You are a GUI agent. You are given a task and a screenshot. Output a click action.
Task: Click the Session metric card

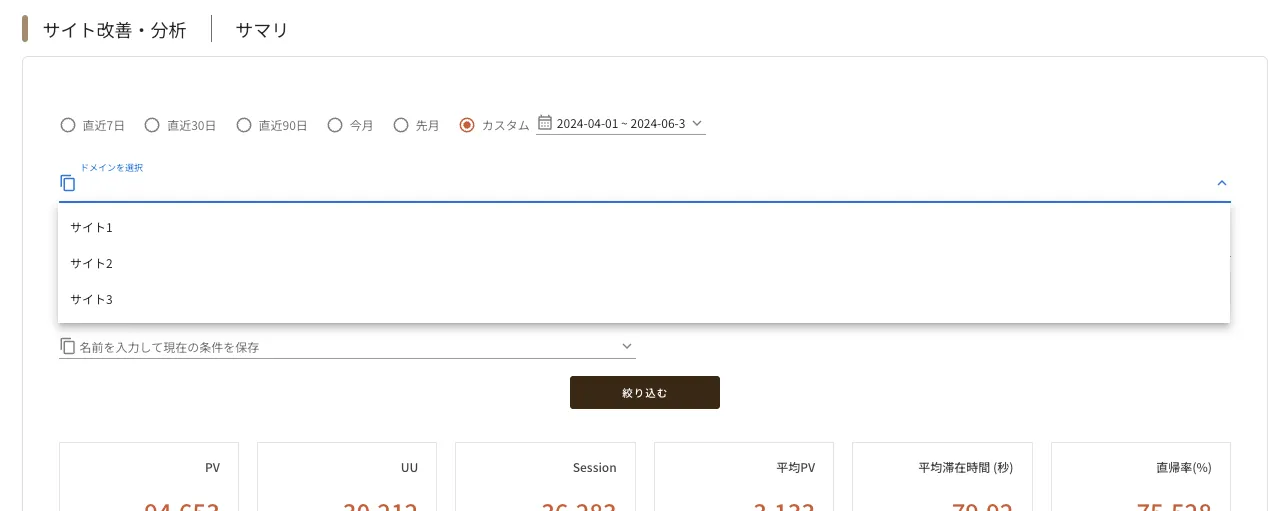[545, 477]
